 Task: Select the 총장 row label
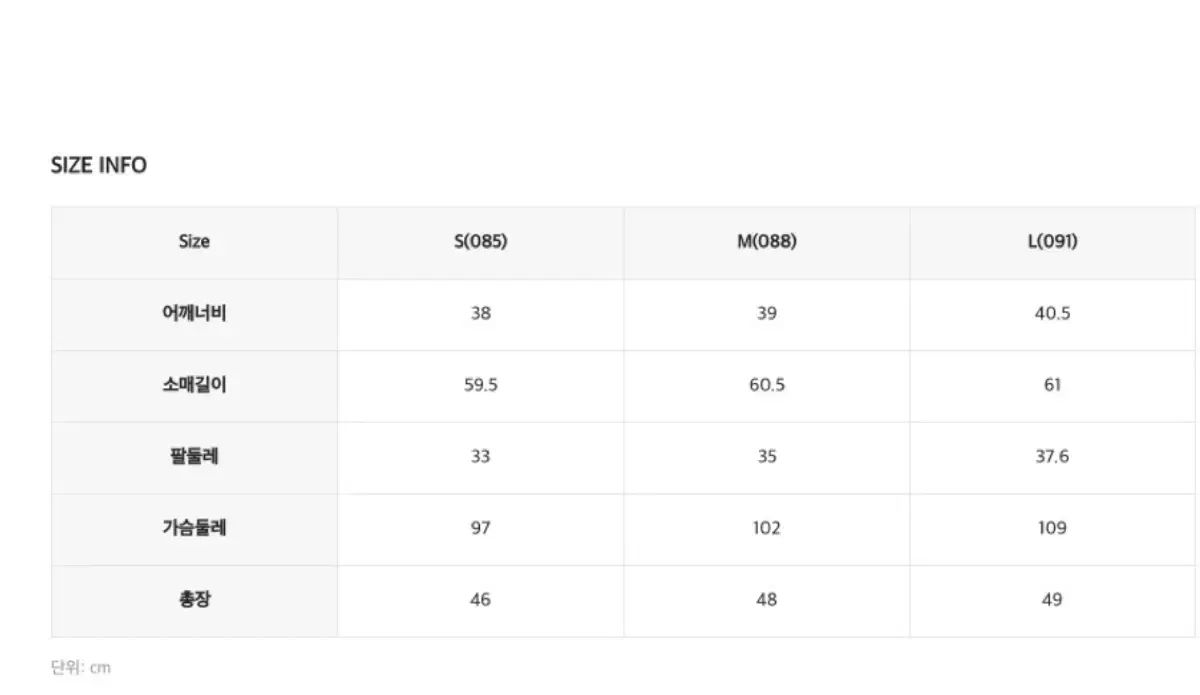(x=194, y=600)
